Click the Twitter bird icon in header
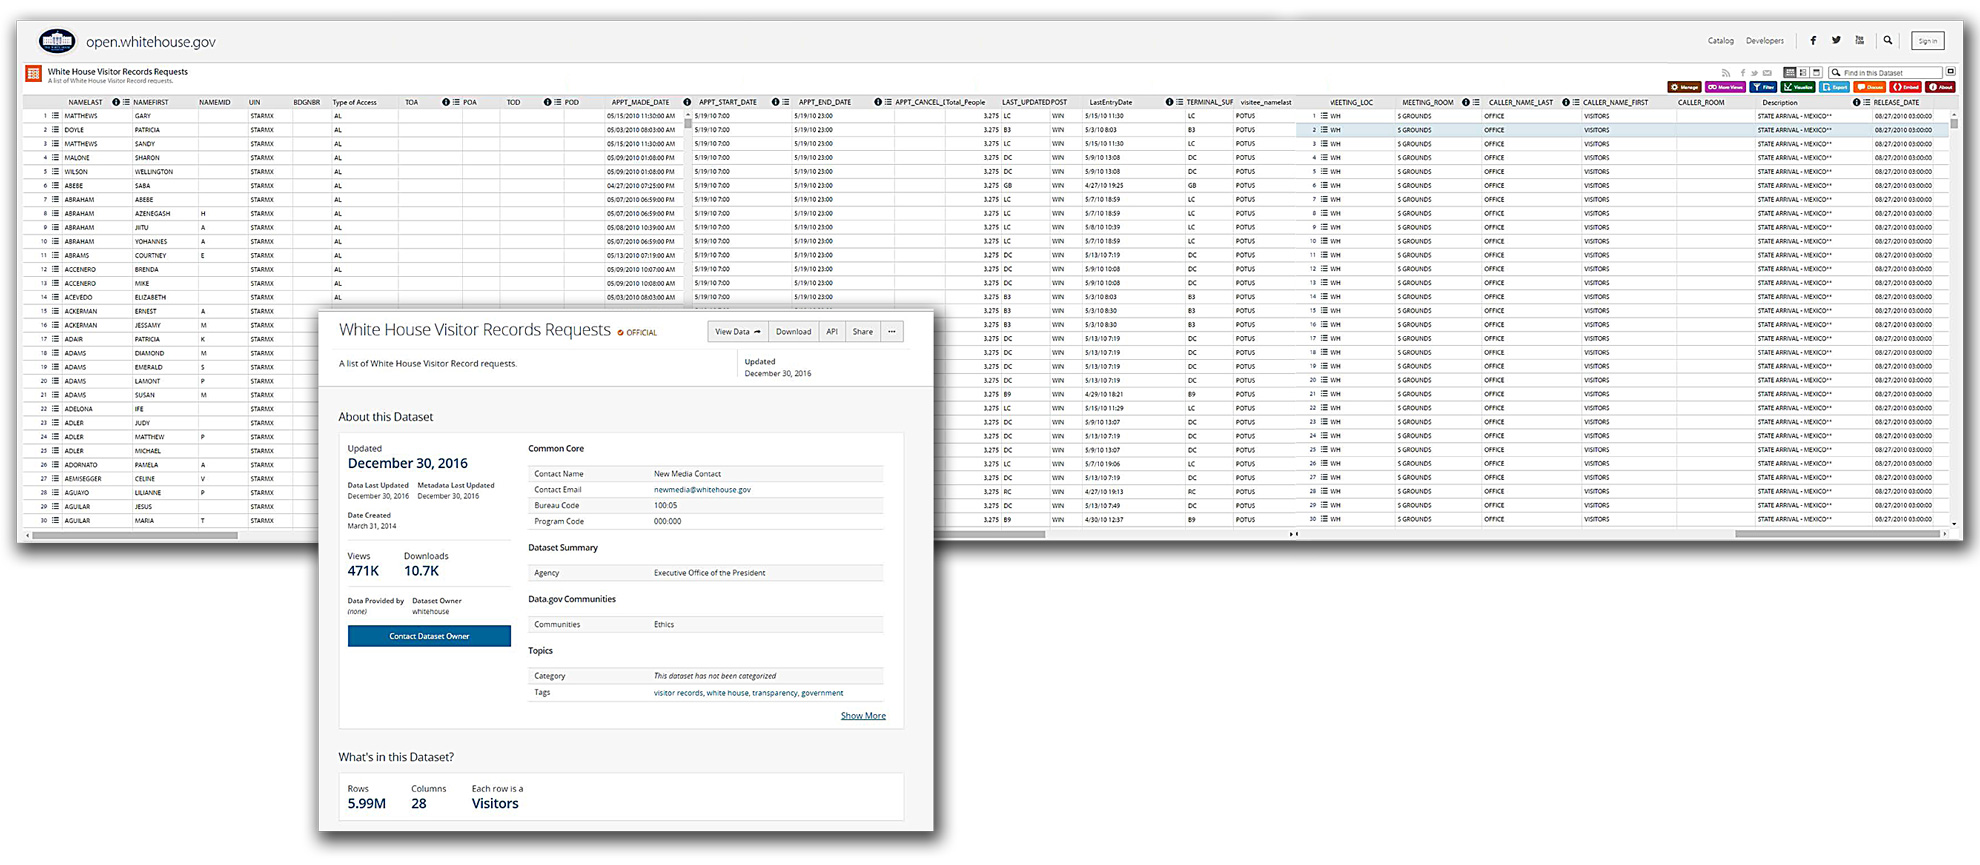1980x865 pixels. click(1836, 41)
